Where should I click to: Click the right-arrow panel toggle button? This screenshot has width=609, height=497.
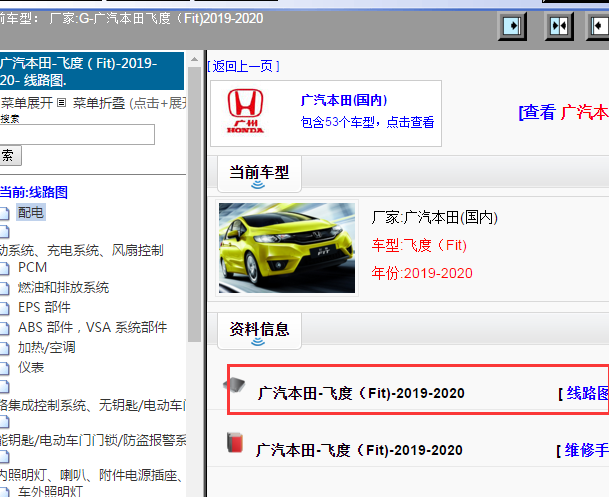512,26
